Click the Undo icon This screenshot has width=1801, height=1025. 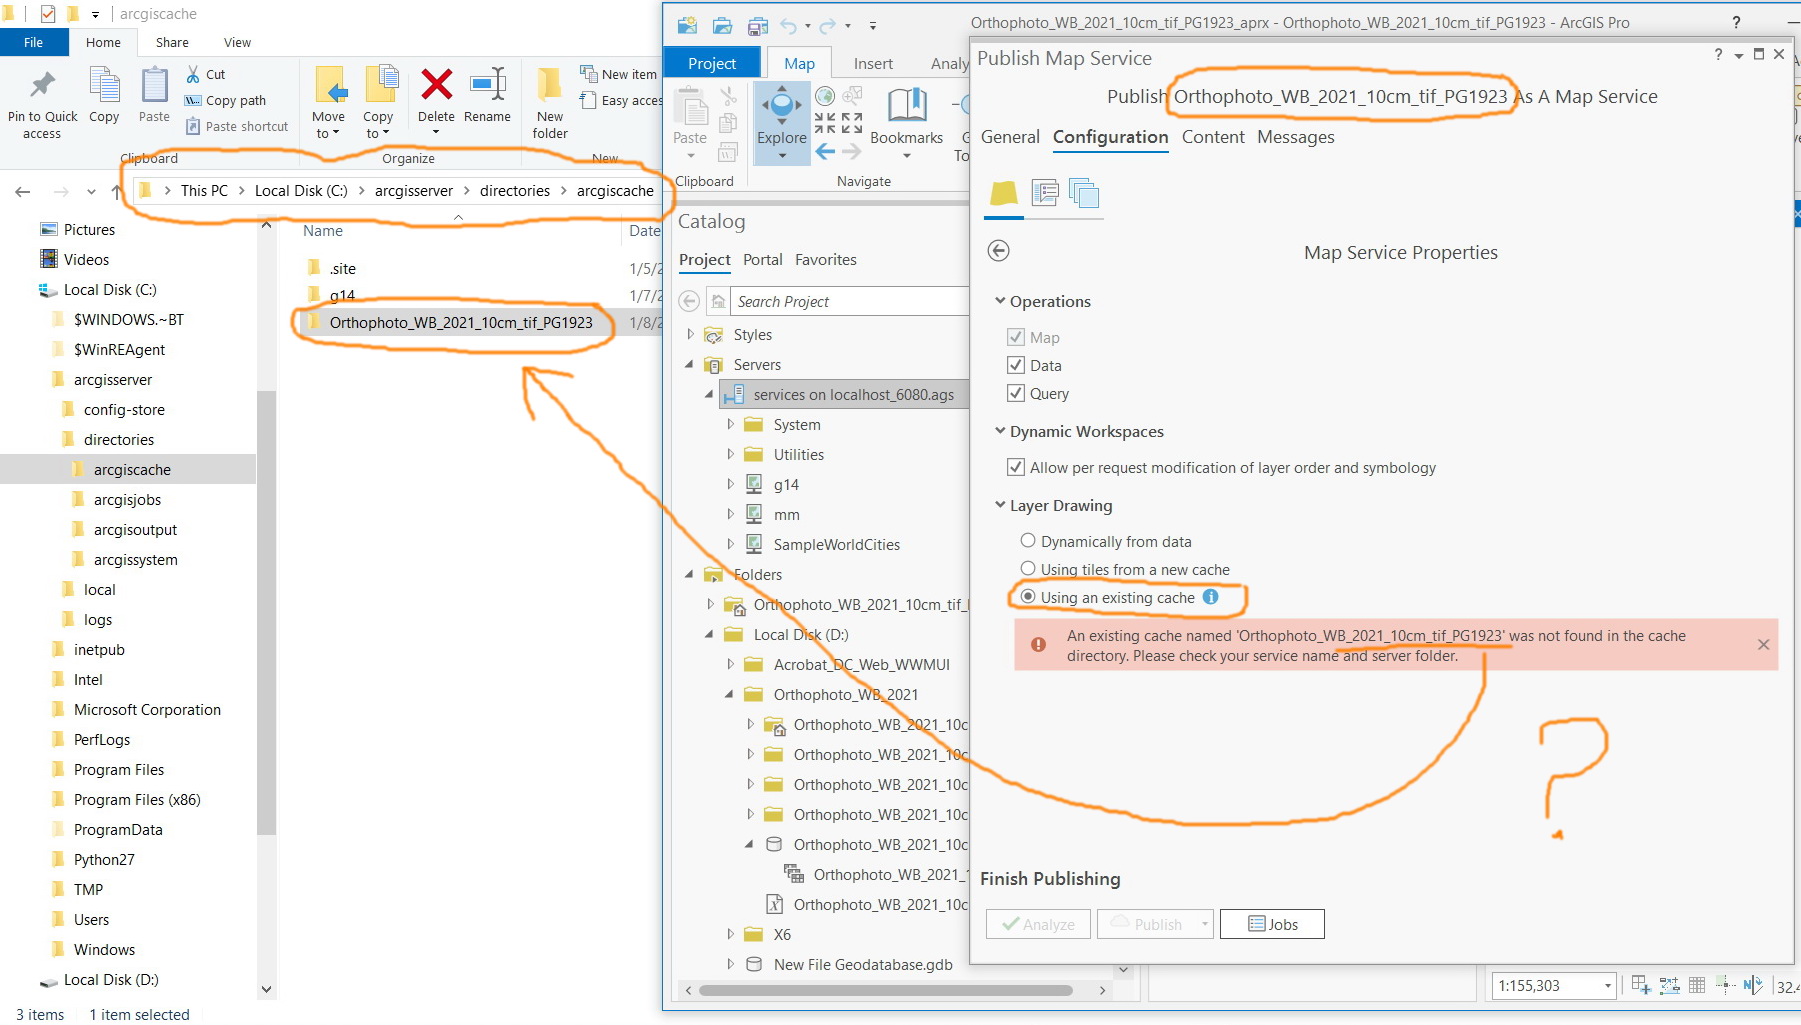(x=789, y=24)
